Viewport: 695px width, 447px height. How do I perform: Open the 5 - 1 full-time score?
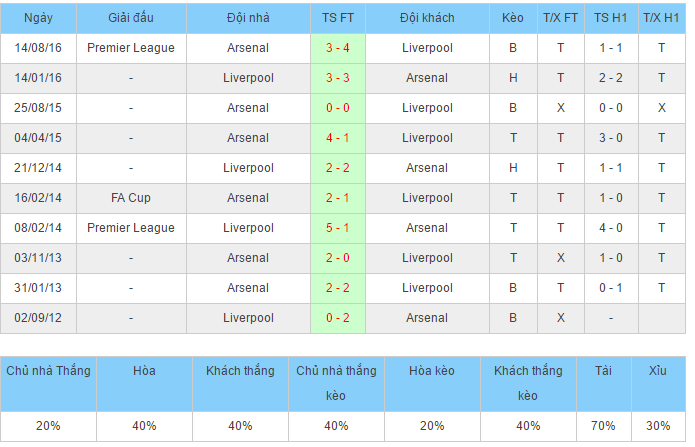click(337, 228)
